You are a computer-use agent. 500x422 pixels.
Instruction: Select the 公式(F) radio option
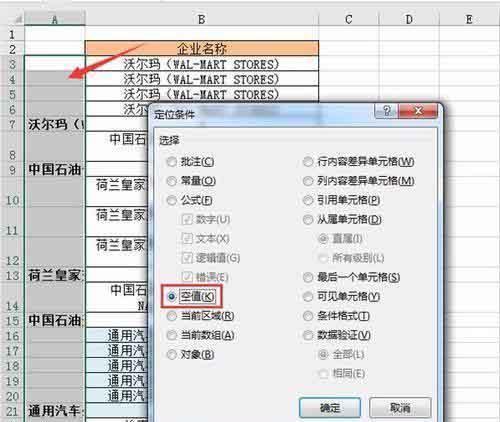172,201
